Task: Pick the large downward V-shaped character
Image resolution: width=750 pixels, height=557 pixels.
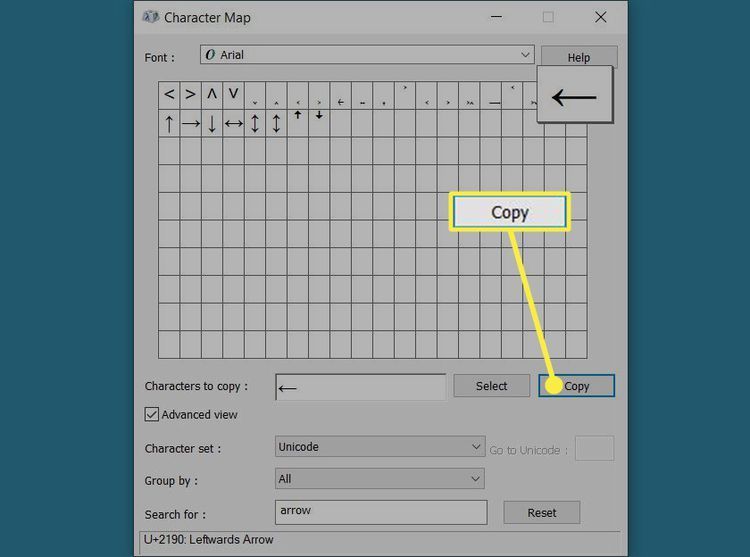Action: click(233, 94)
